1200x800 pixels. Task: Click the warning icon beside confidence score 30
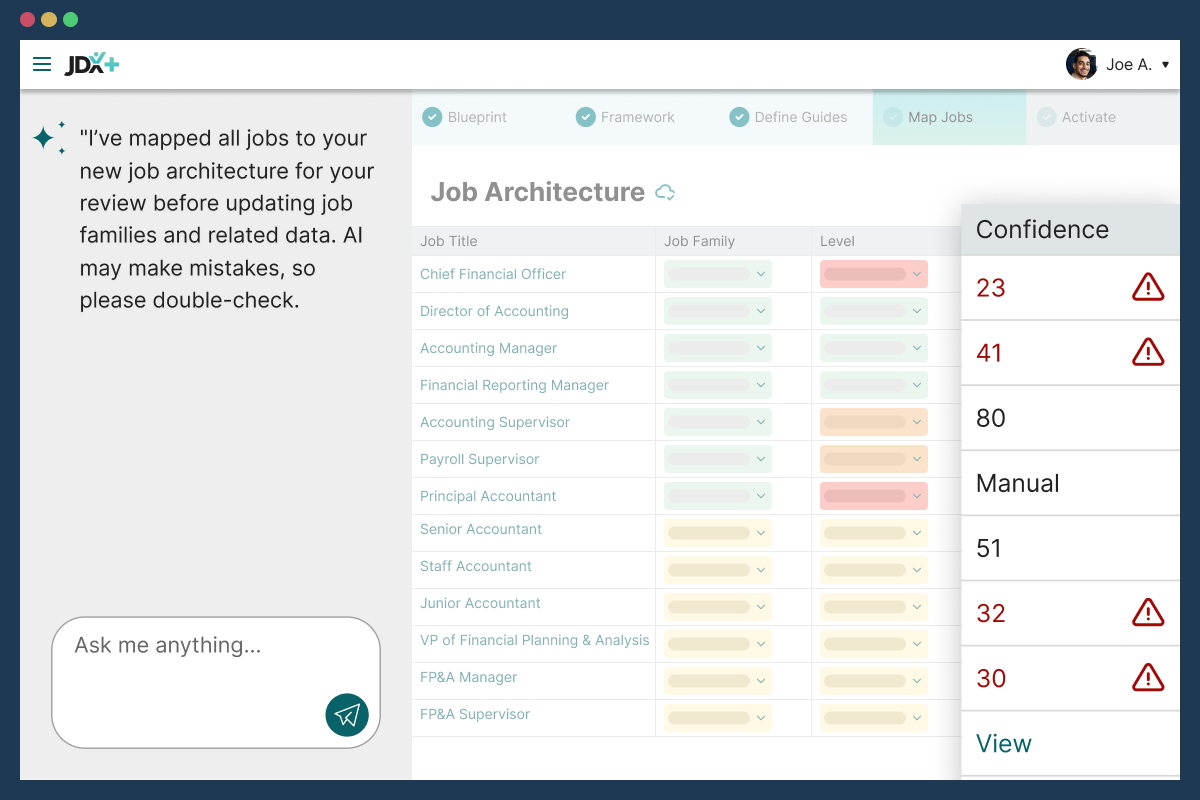[1148, 678]
